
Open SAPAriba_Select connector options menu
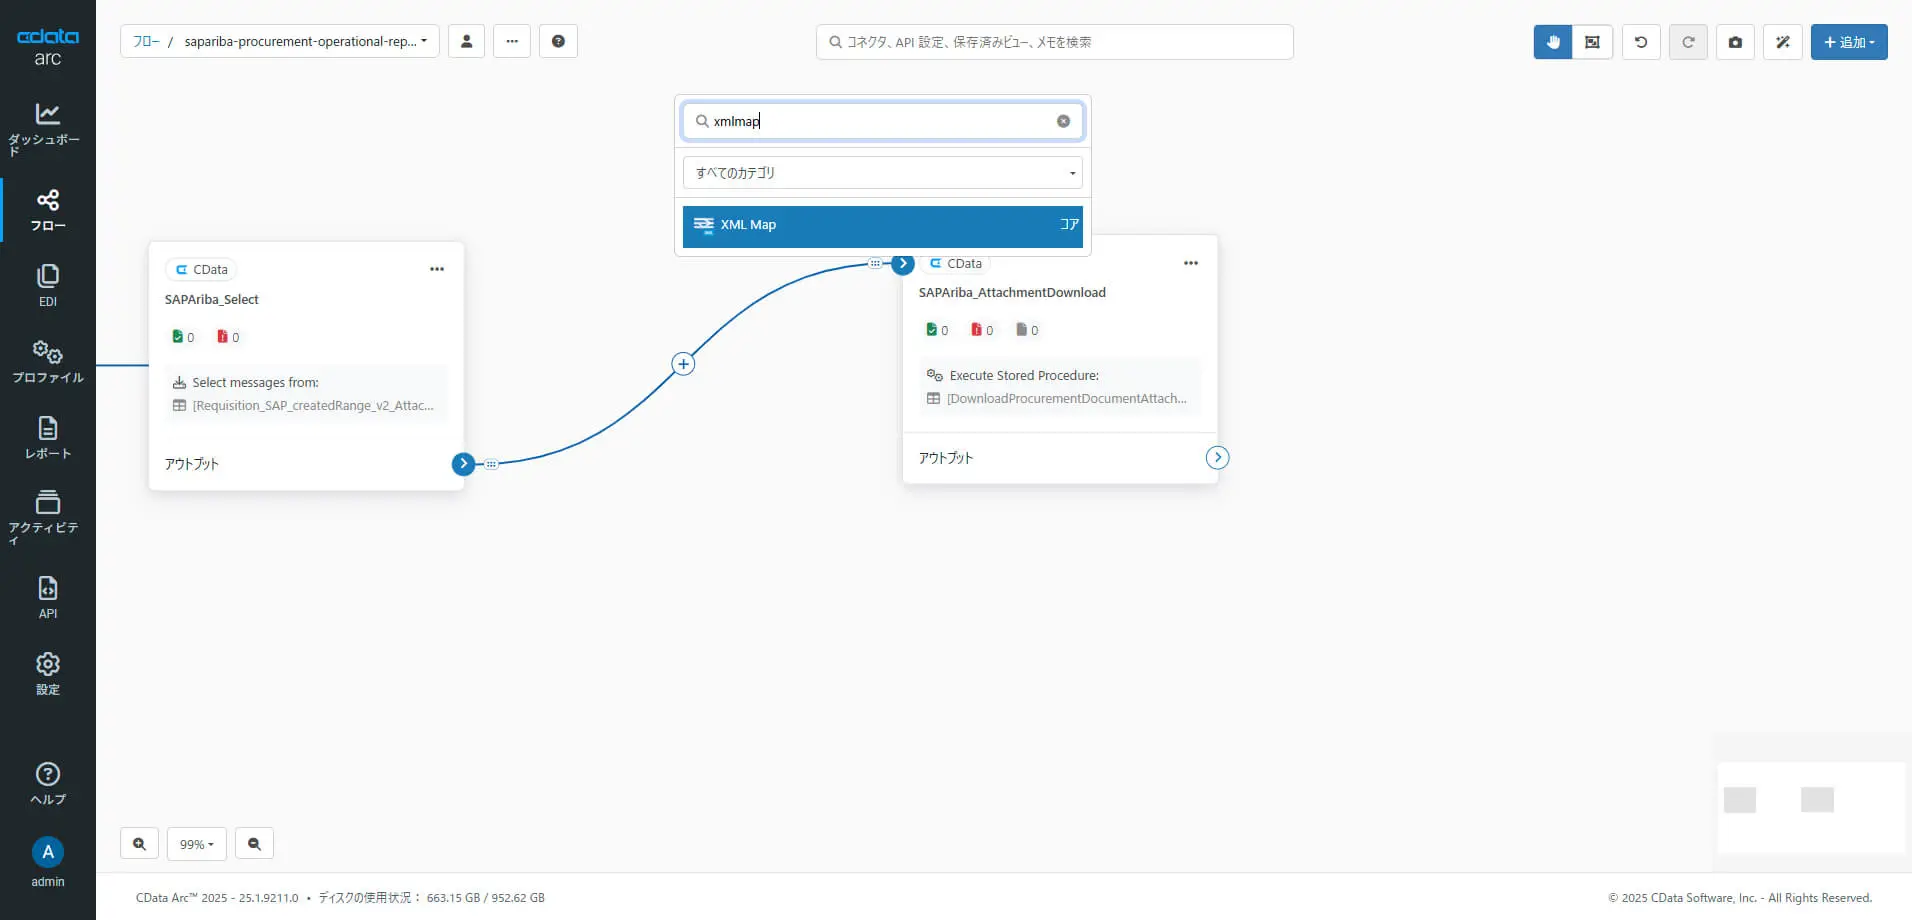click(x=437, y=269)
